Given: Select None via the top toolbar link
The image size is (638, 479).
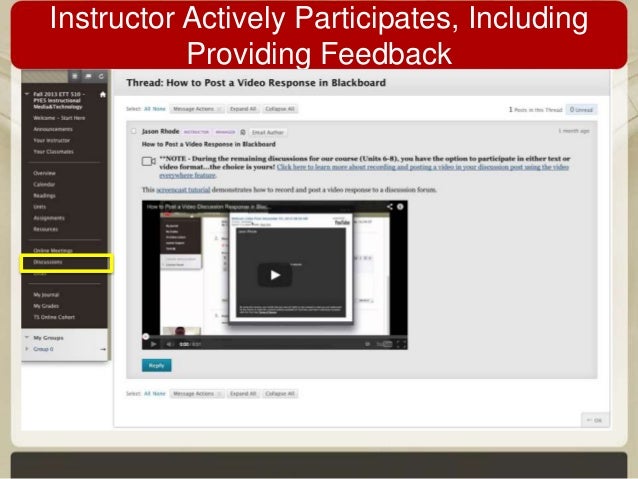Looking at the screenshot, I should click(159, 109).
